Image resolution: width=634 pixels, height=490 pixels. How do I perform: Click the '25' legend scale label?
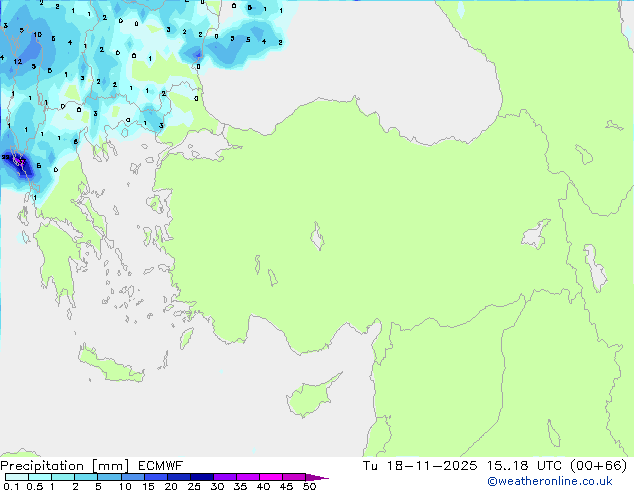click(194, 486)
